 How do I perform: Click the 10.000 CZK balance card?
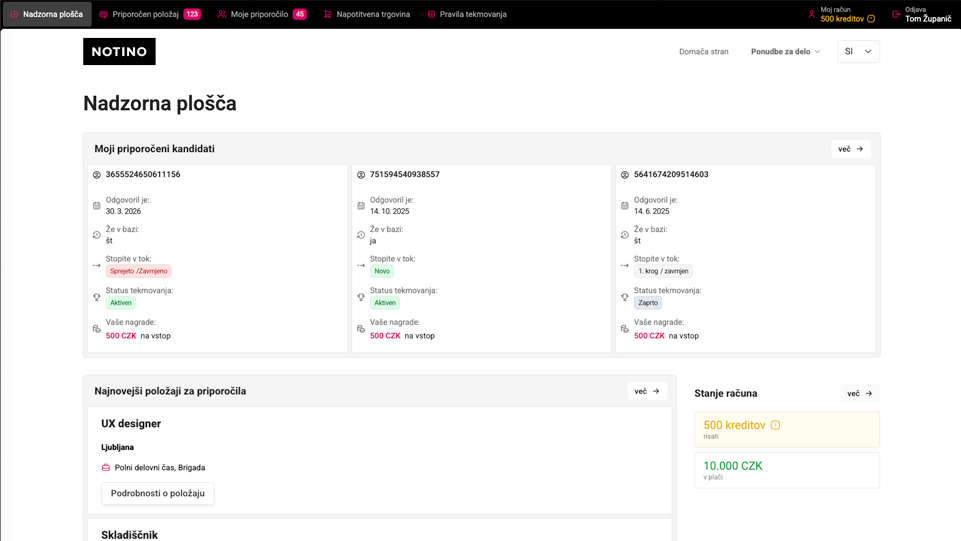coord(787,470)
